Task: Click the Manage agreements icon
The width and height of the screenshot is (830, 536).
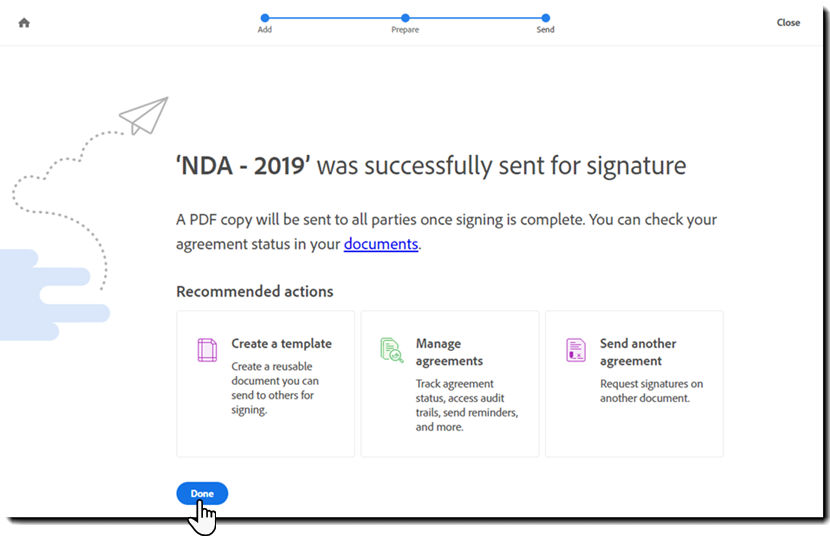Action: [391, 350]
